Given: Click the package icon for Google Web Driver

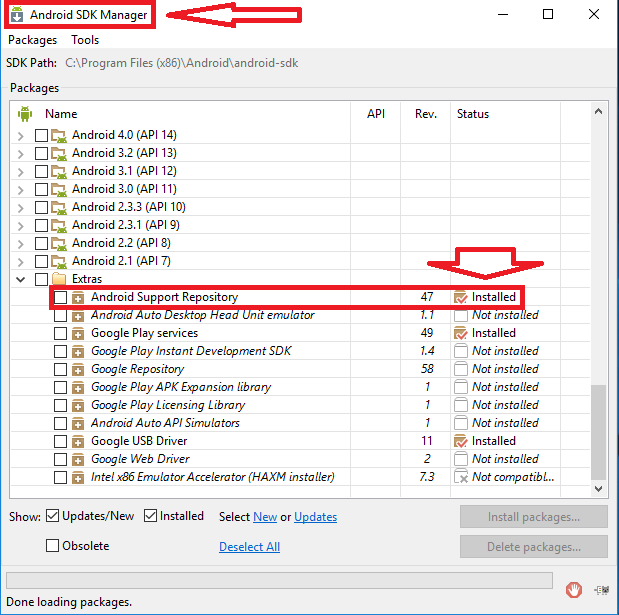Looking at the screenshot, I should [78, 459].
